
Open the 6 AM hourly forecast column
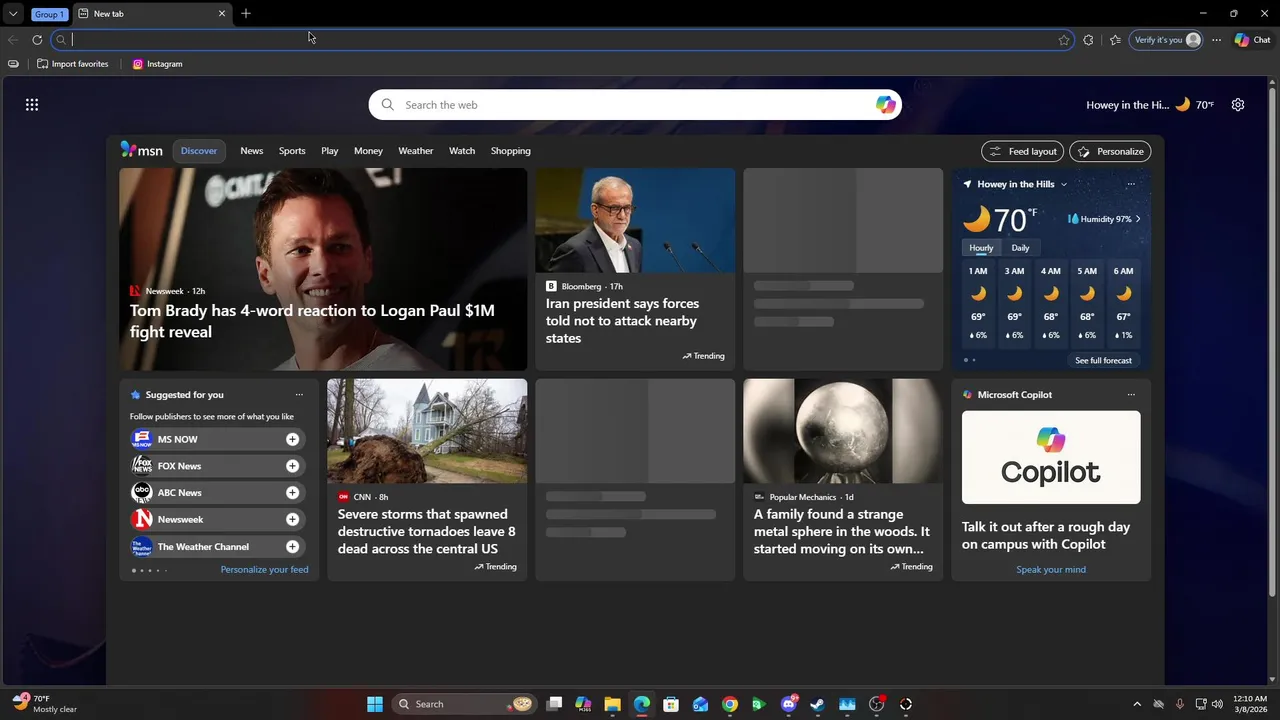click(1124, 304)
